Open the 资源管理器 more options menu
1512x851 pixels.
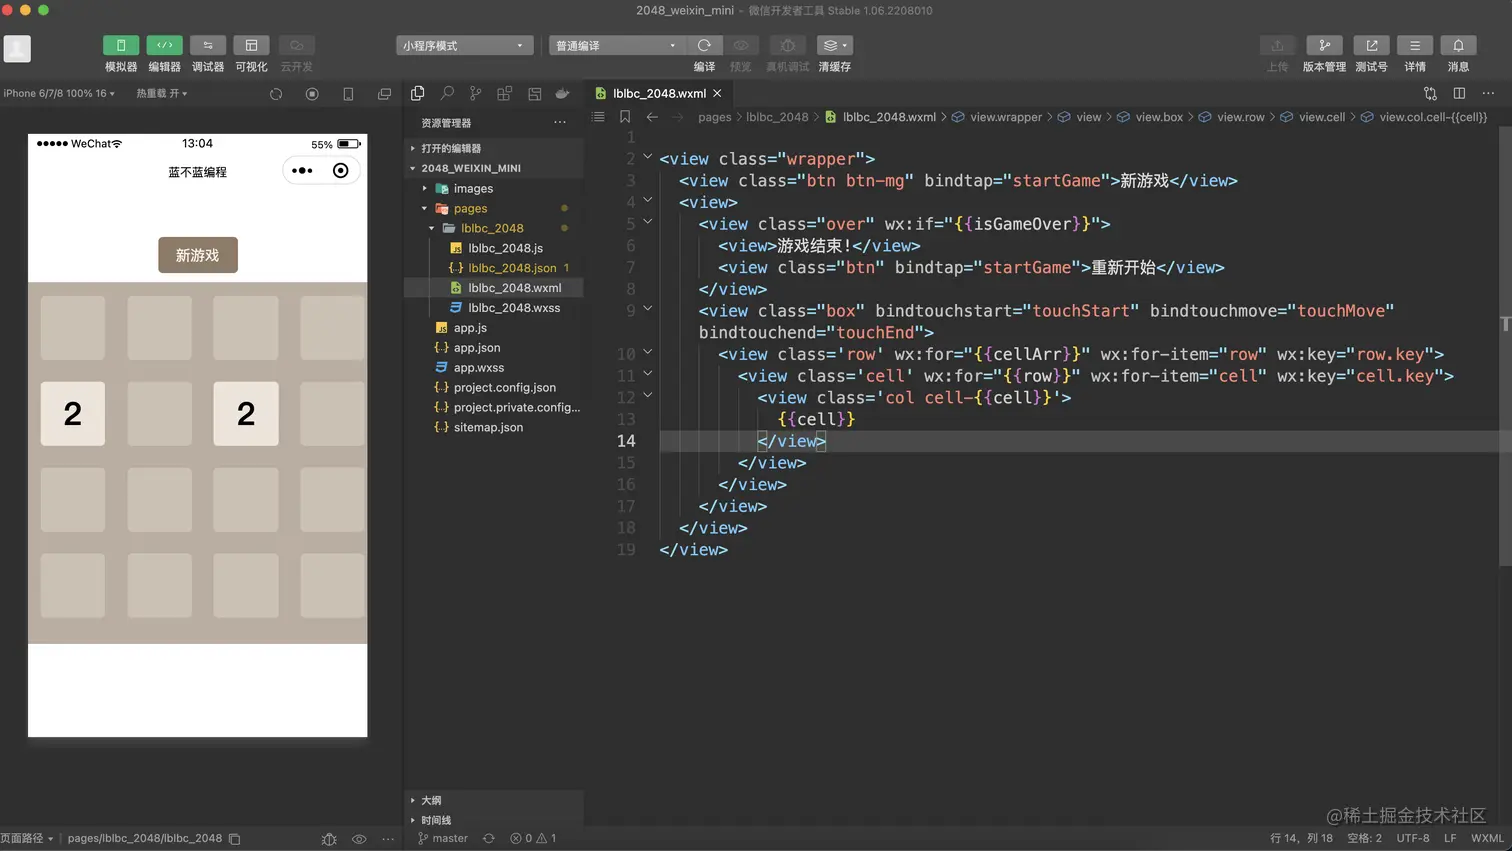click(560, 123)
